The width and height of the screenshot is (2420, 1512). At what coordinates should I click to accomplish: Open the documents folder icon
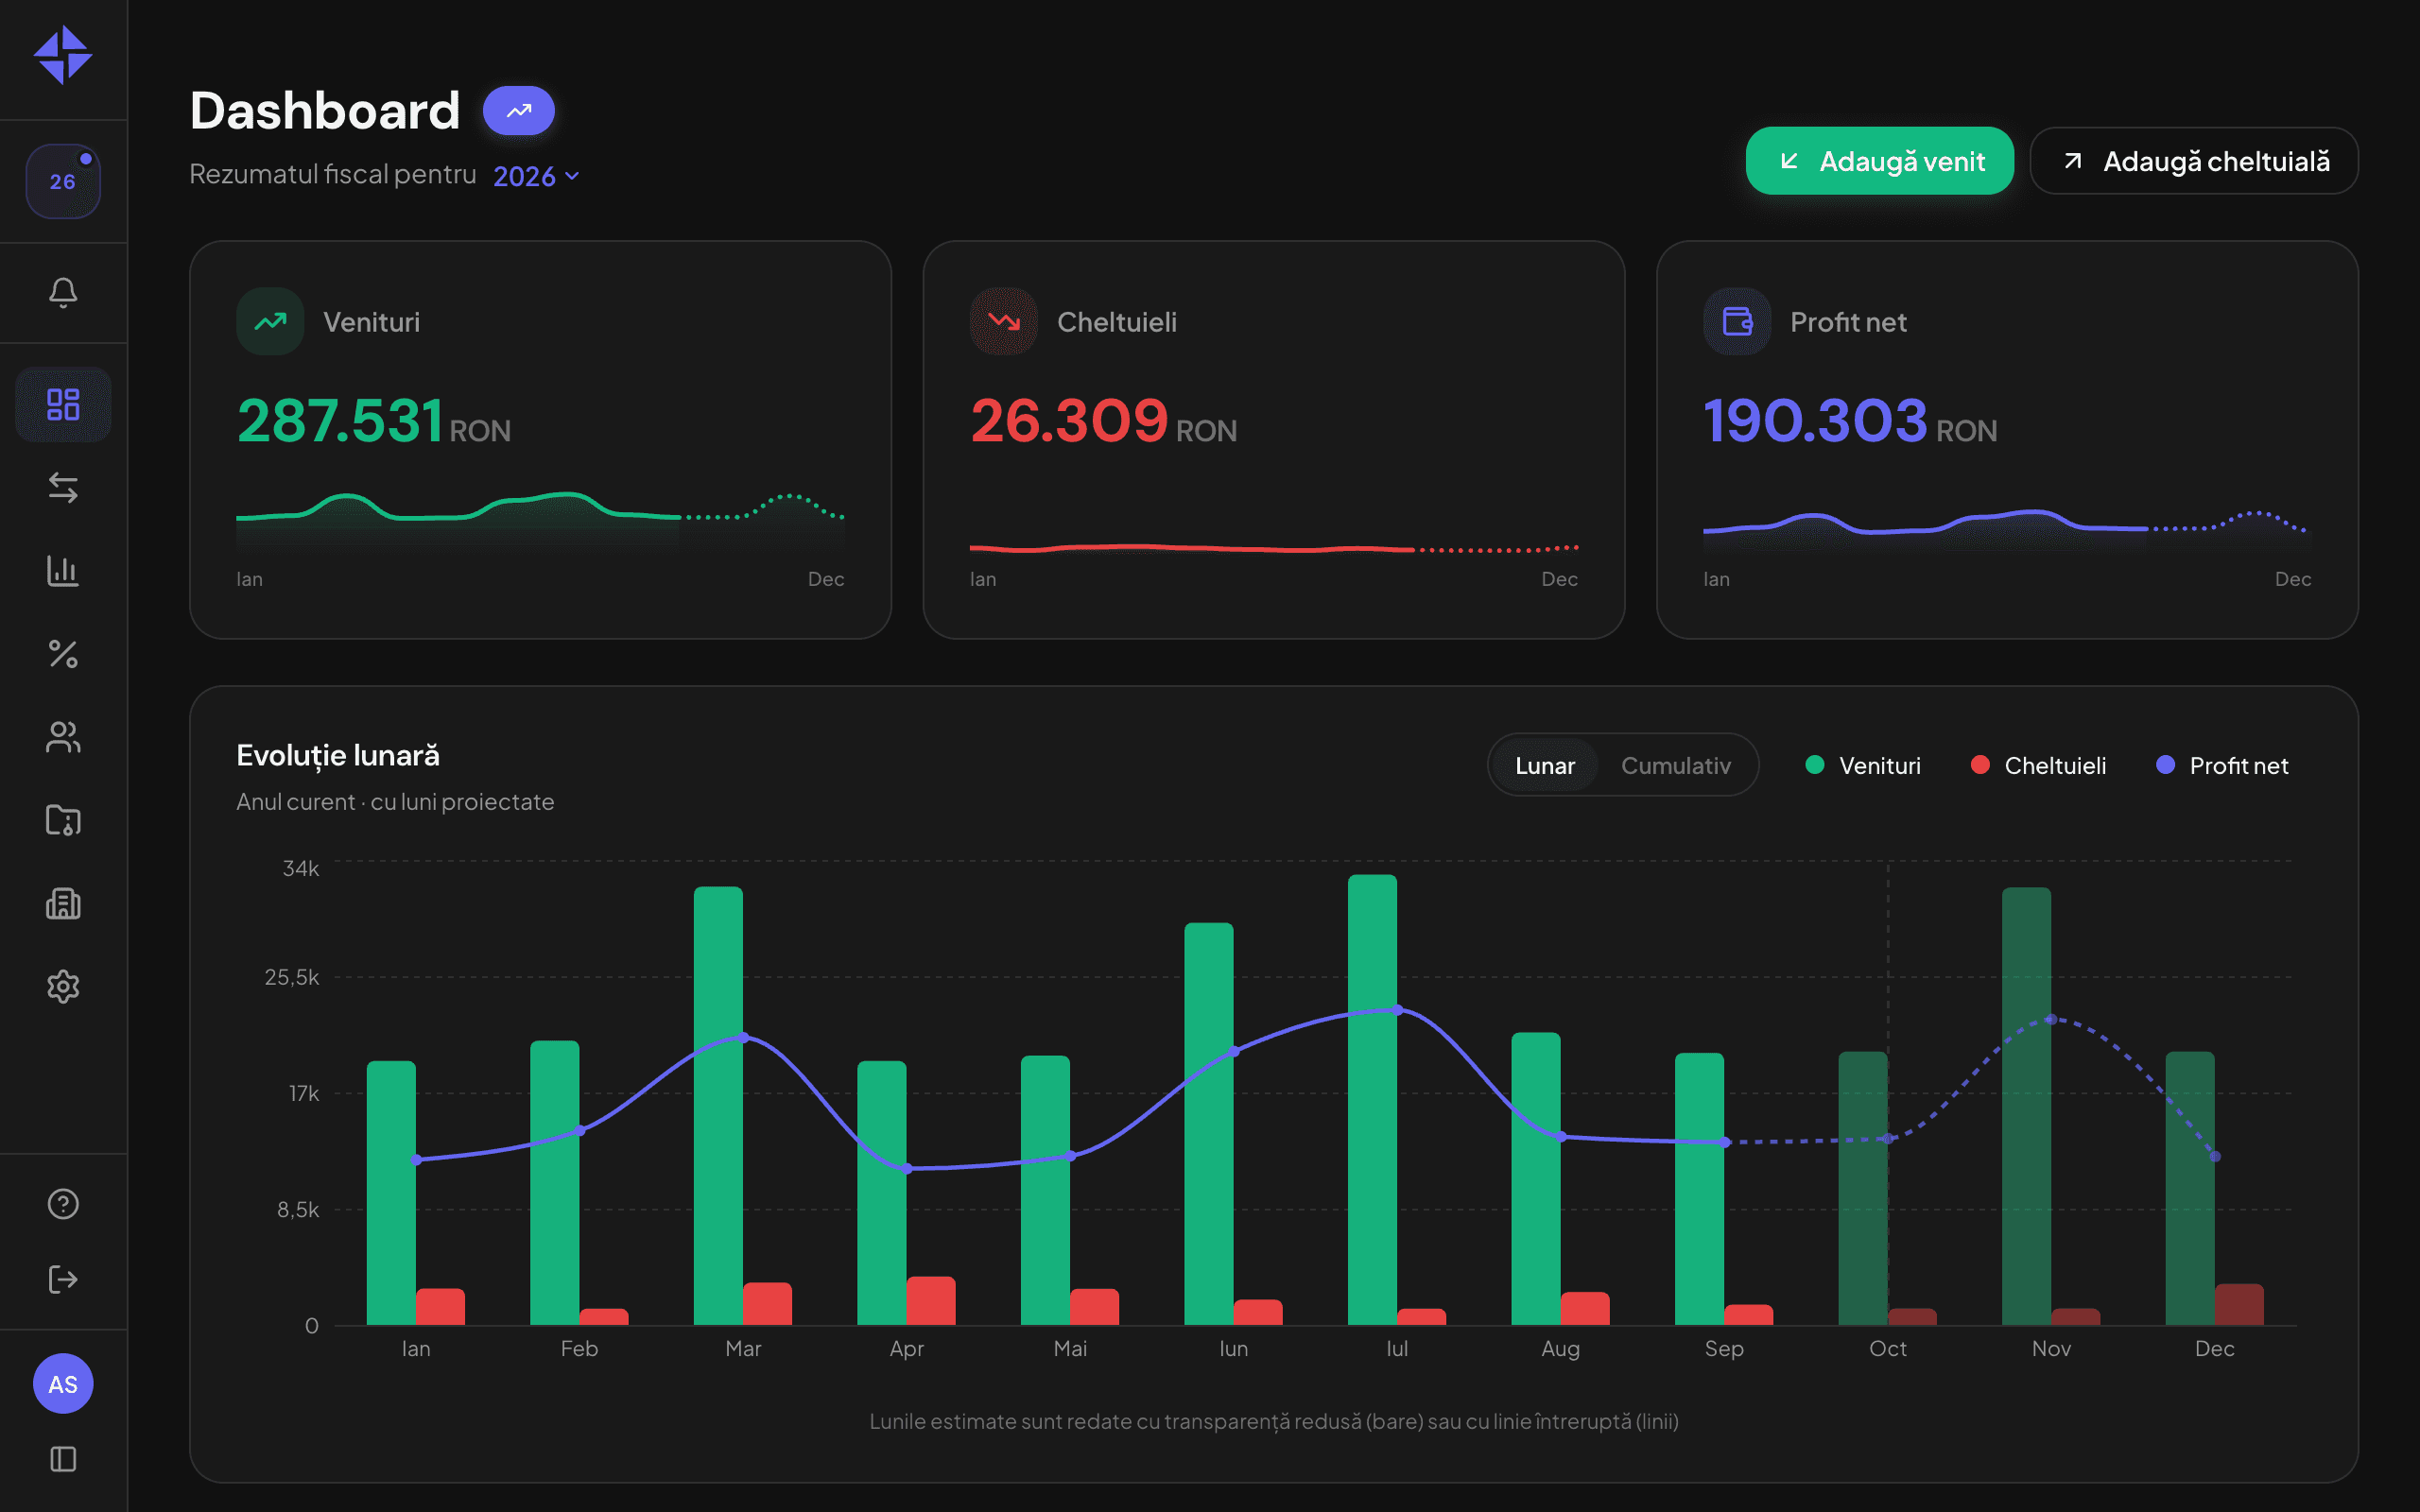coord(63,820)
